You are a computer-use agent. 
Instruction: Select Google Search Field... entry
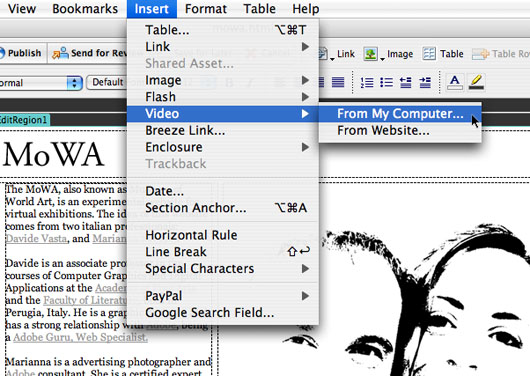click(x=223, y=312)
